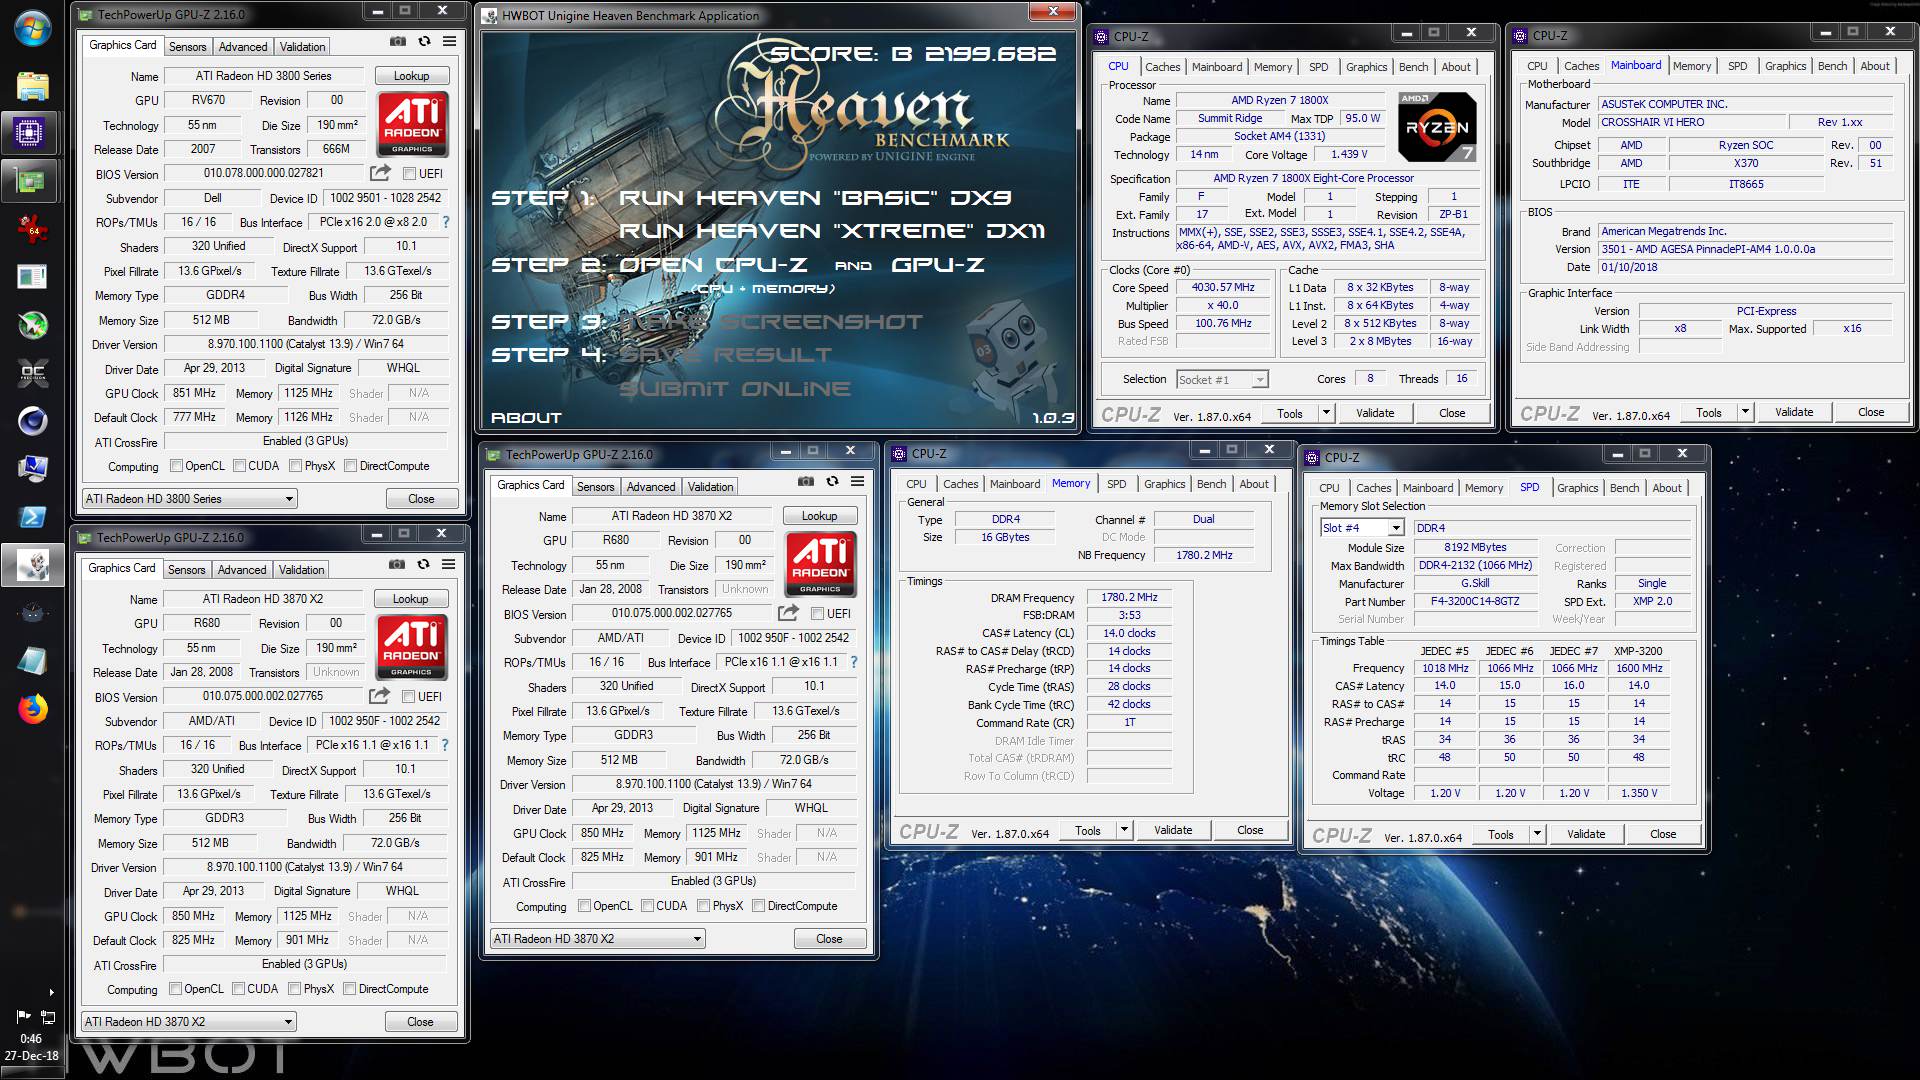Screen dimensions: 1920x1080
Task: Open Caches tab in CPU-Z CPU window
Action: coord(1163,67)
